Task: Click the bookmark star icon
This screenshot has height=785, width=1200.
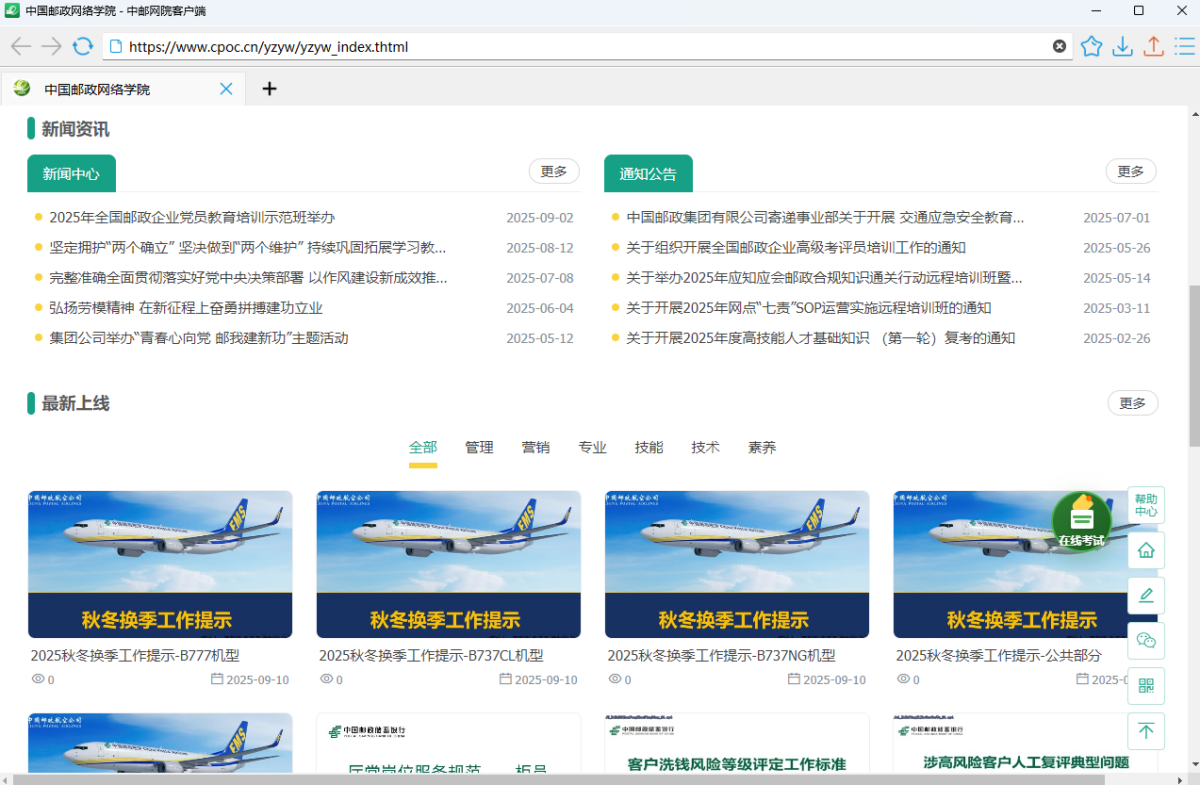Action: [1091, 46]
